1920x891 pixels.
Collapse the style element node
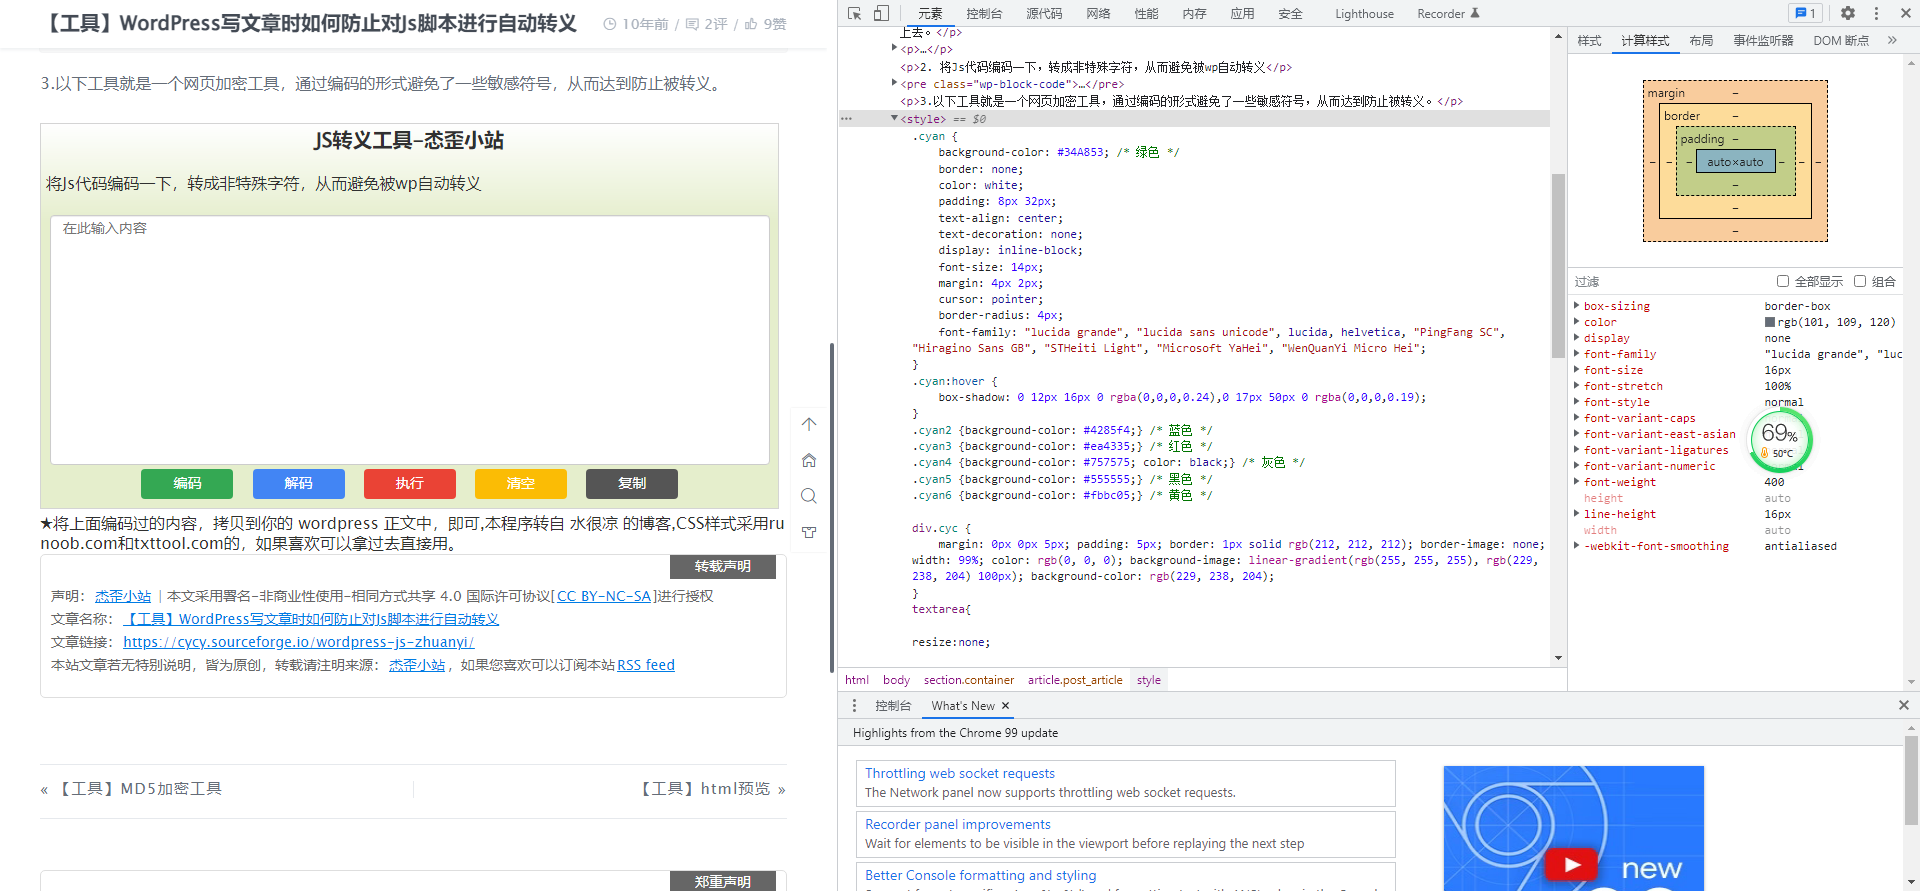(894, 119)
